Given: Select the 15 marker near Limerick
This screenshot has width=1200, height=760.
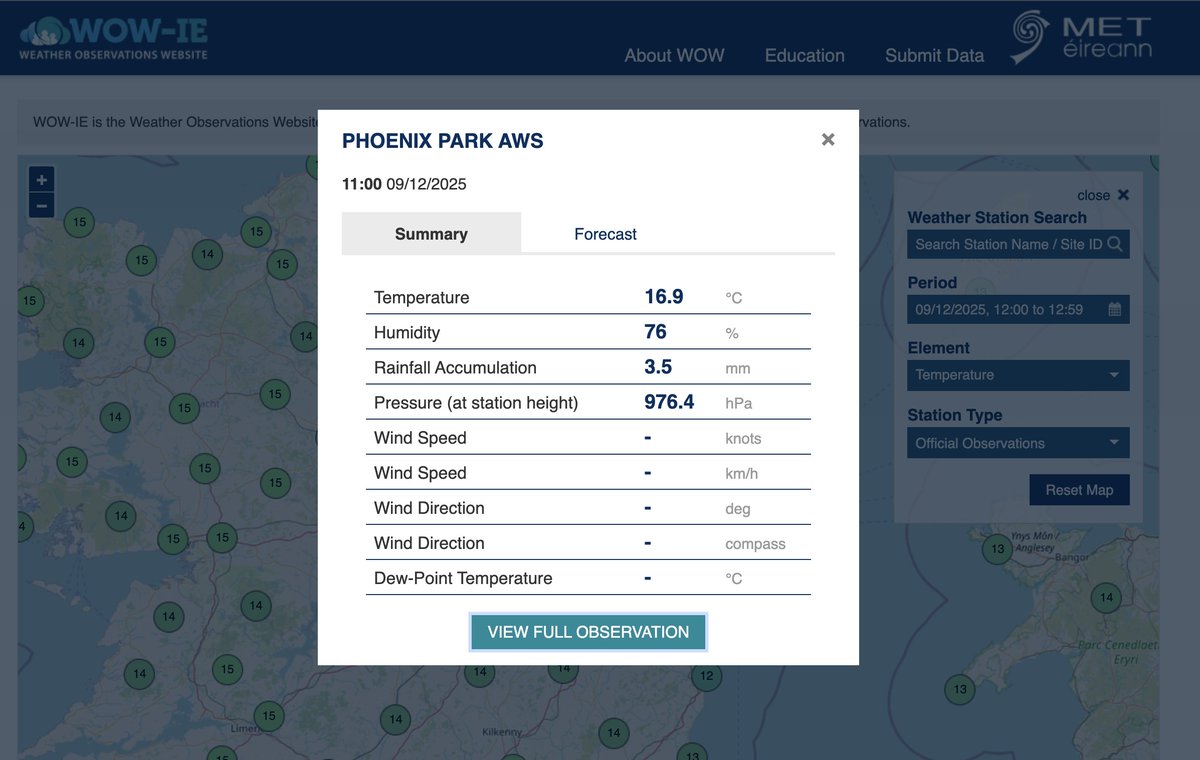Looking at the screenshot, I should click(269, 716).
